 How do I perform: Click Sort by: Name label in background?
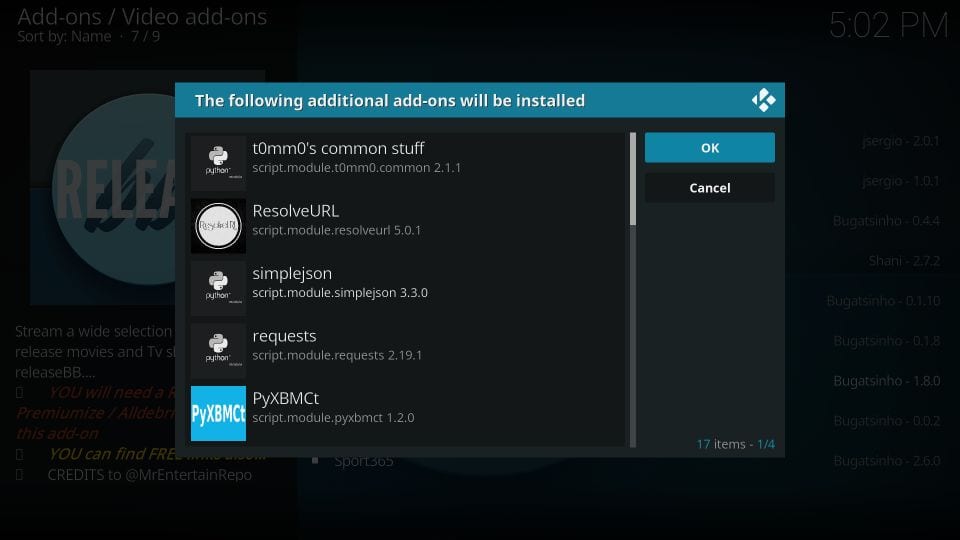[x=64, y=37]
